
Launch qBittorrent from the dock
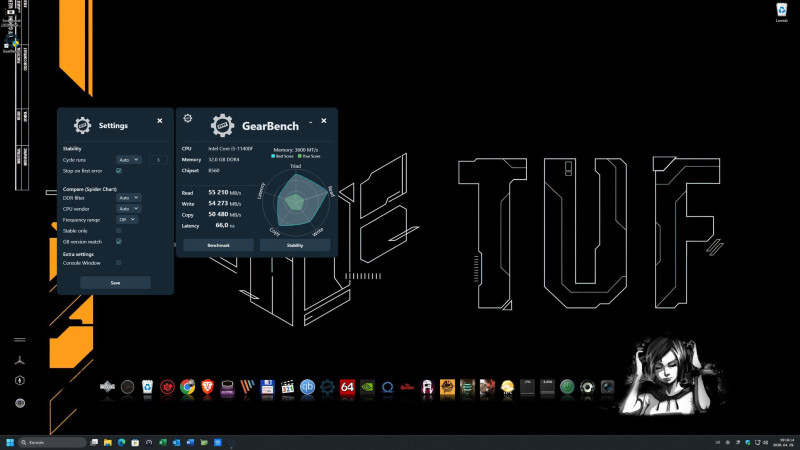click(307, 387)
